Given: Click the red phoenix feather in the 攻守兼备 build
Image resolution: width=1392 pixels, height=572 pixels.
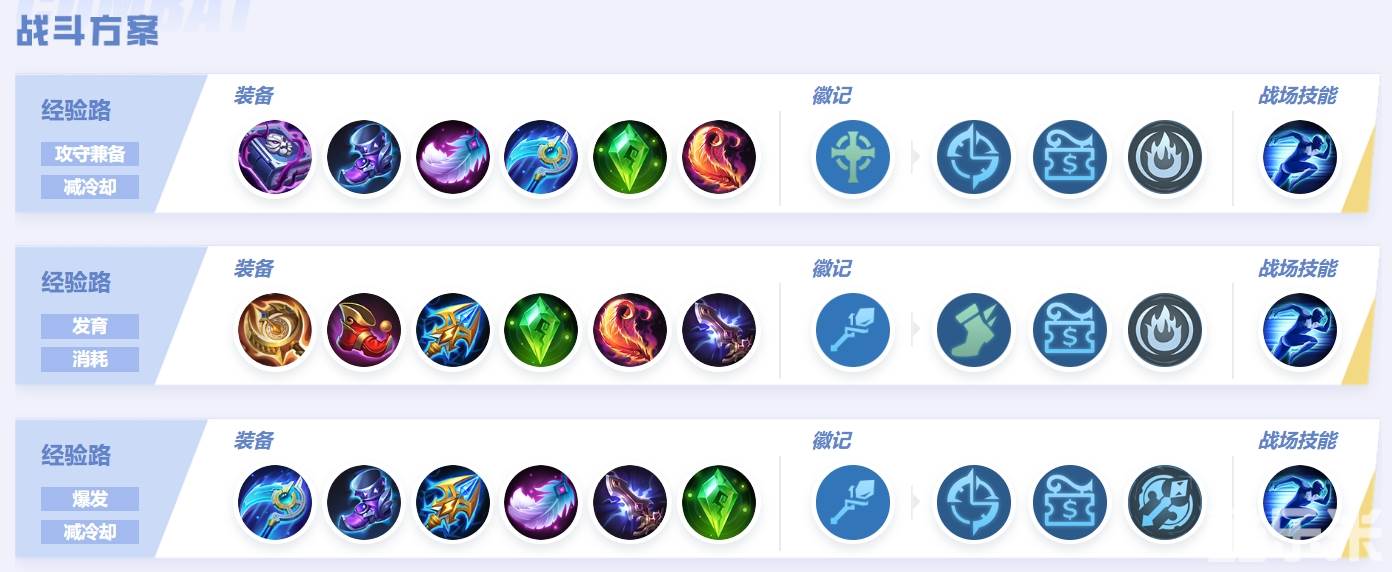Looking at the screenshot, I should pyautogui.click(x=719, y=158).
